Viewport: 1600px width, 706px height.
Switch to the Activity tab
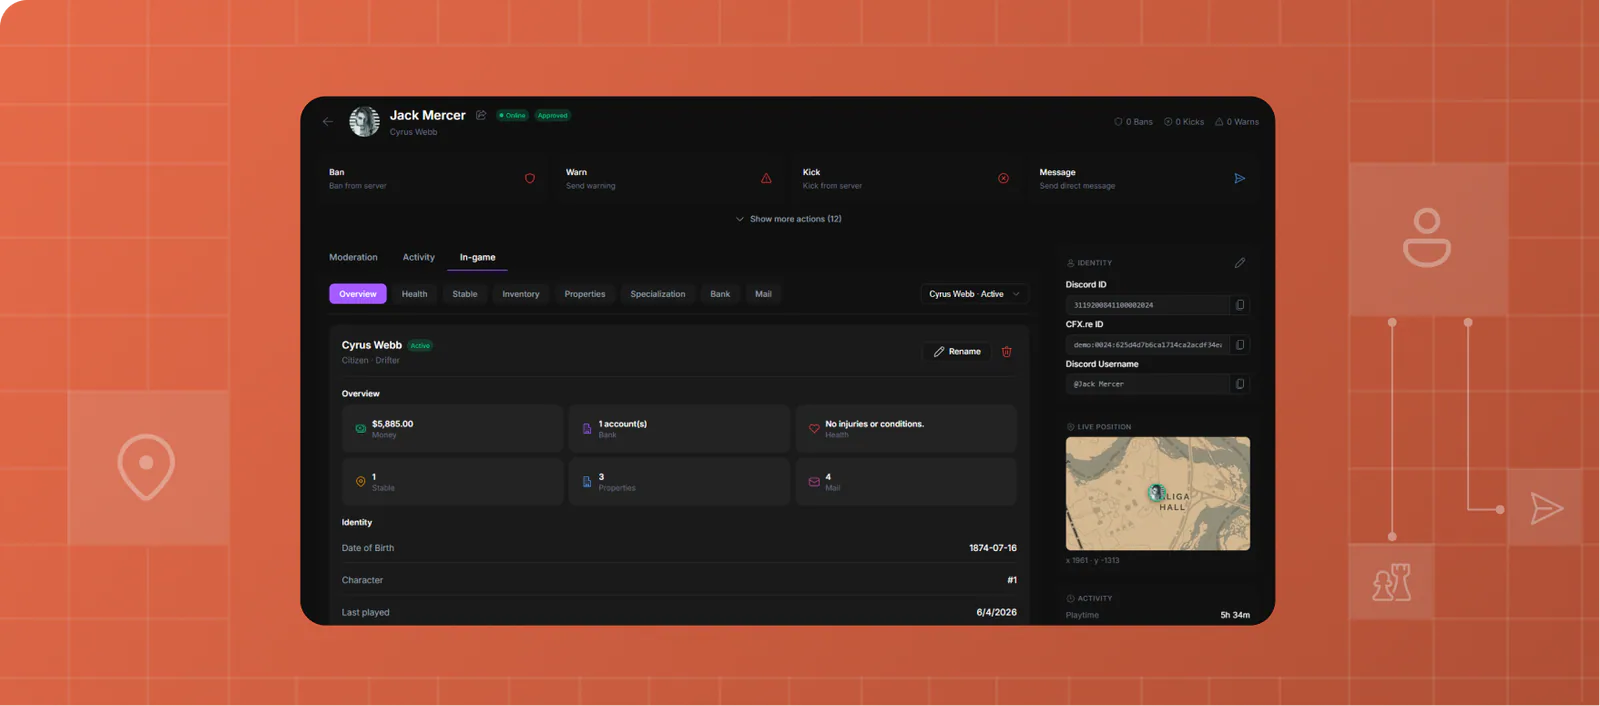418,257
